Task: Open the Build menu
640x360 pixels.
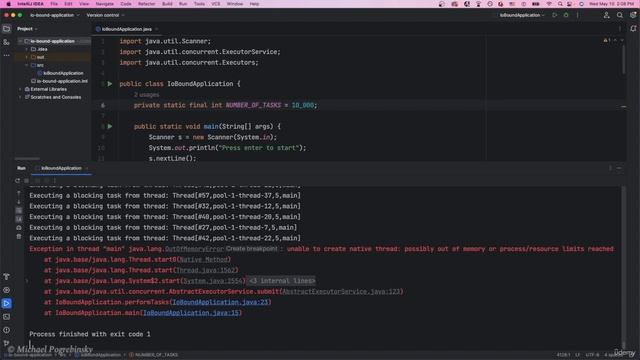Action: click(167, 4)
